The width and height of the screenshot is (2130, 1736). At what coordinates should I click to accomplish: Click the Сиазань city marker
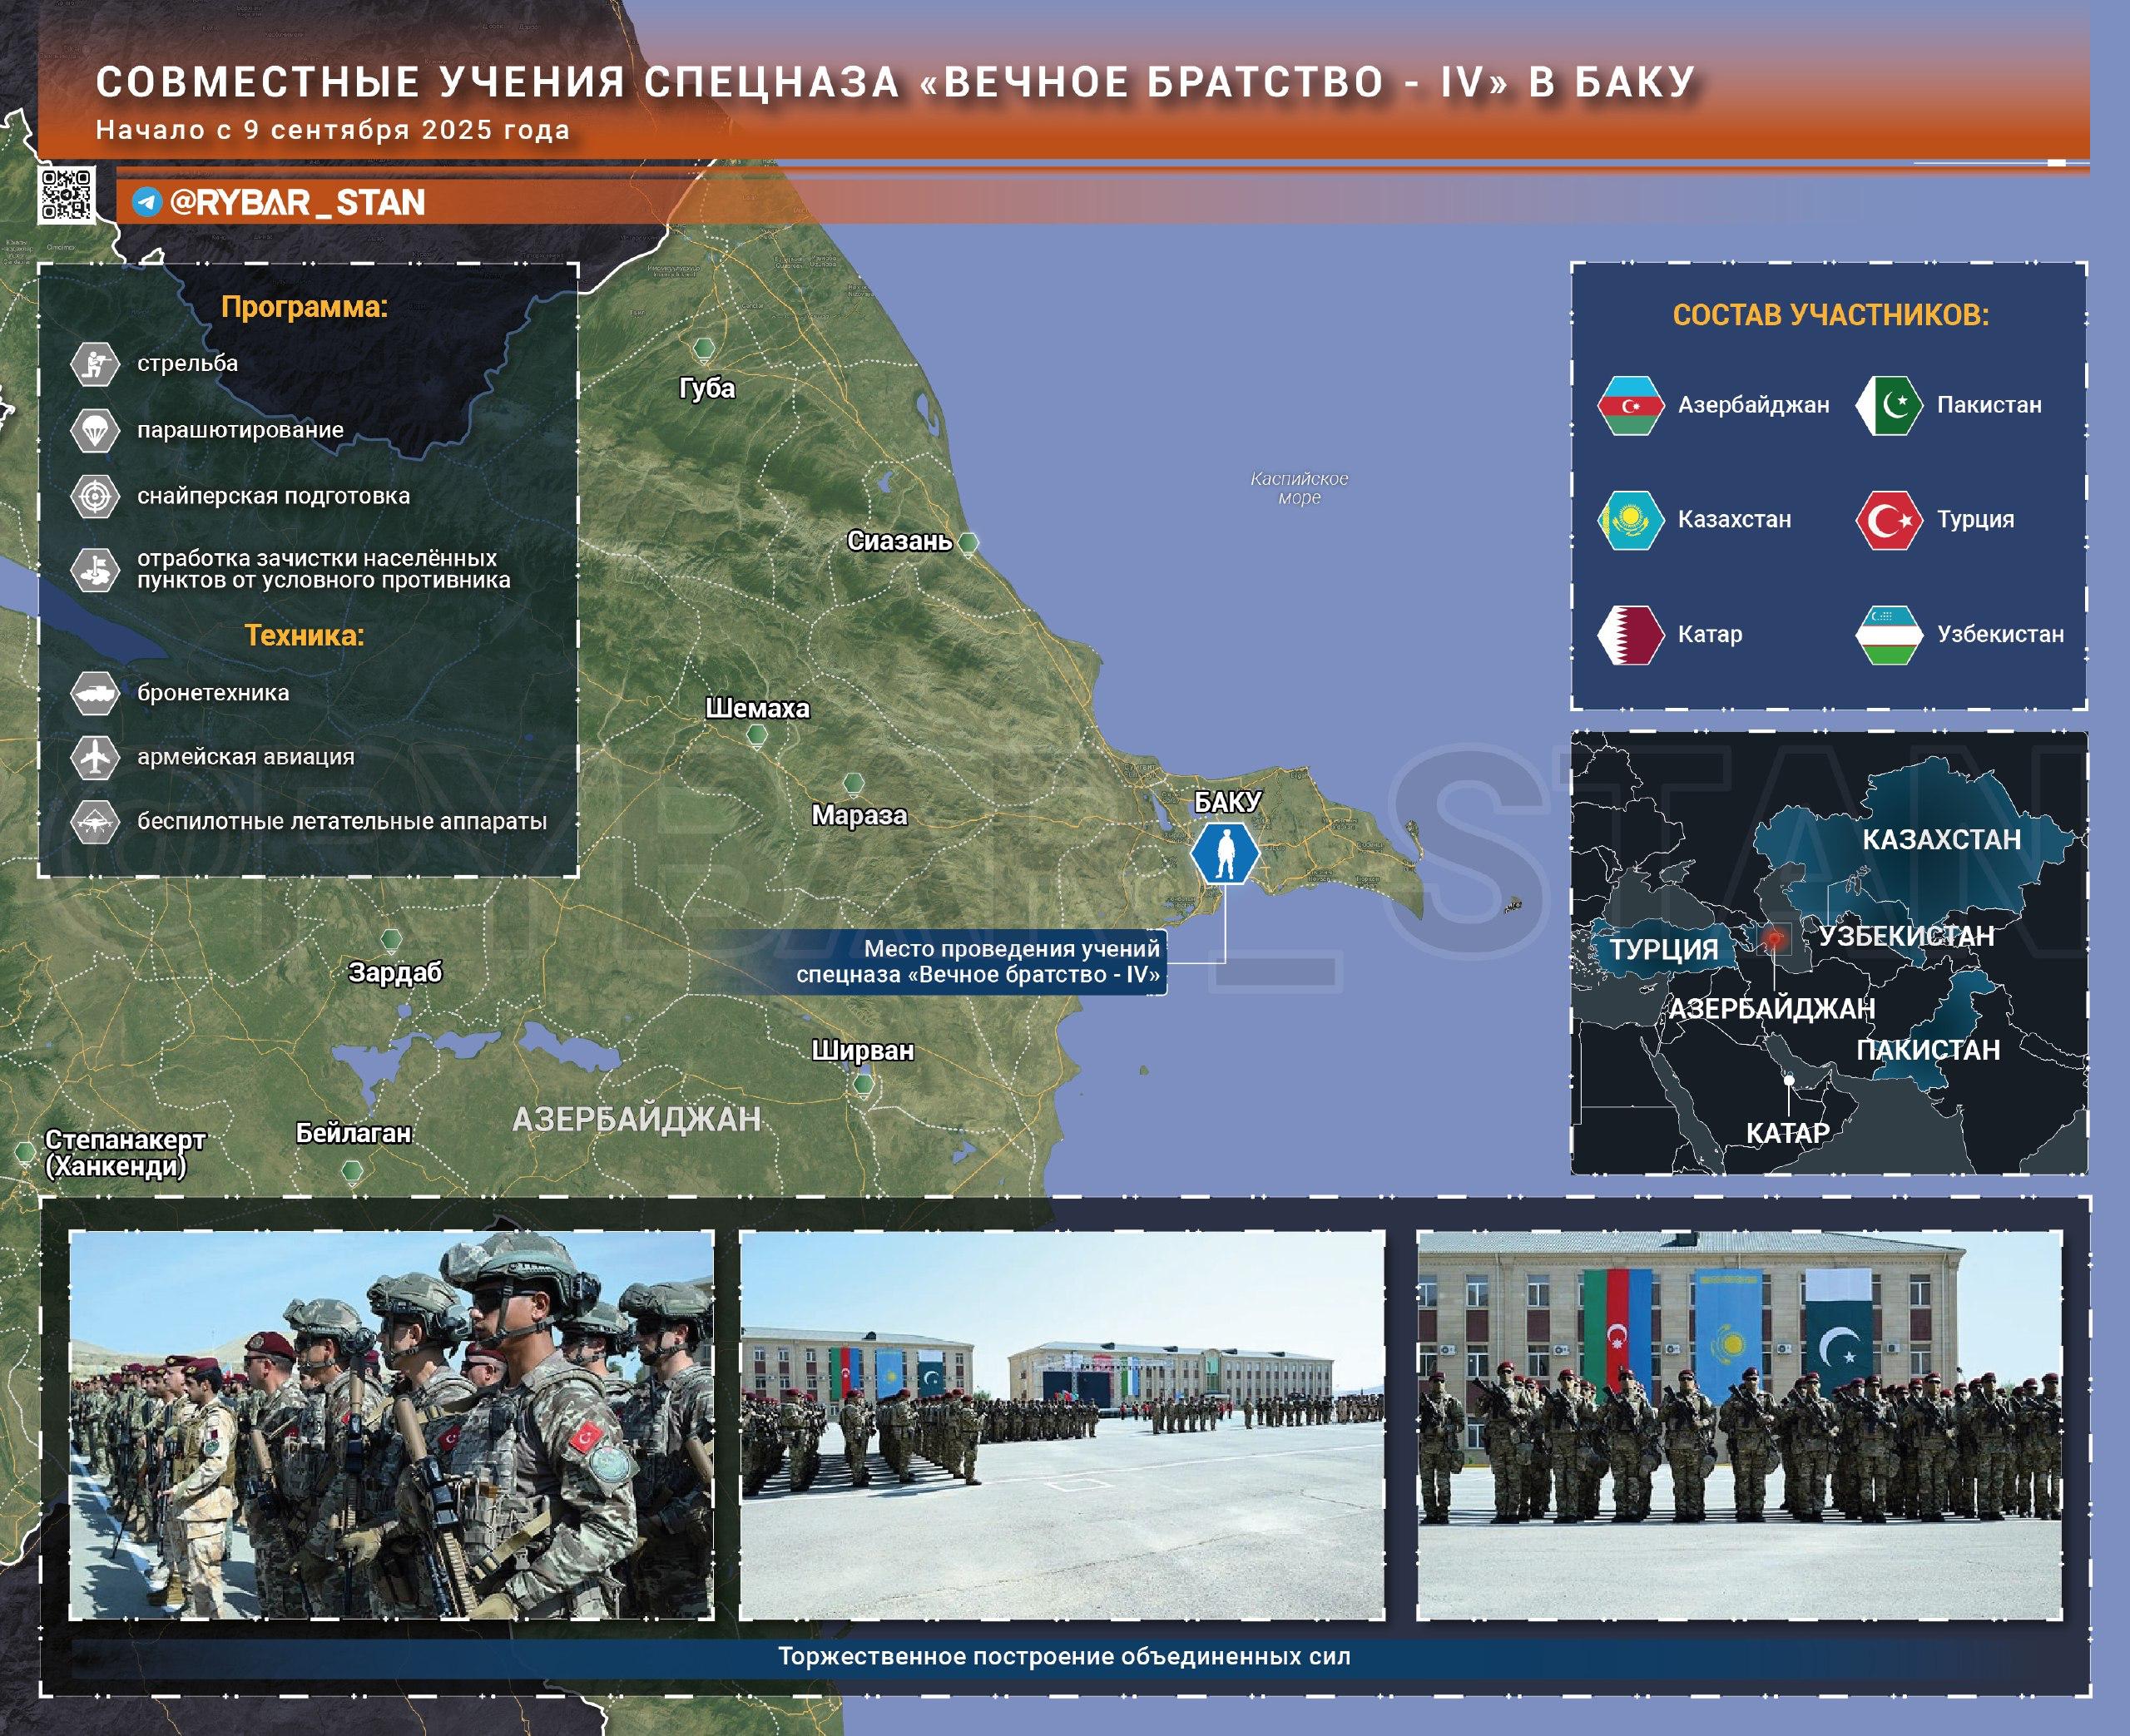point(968,543)
